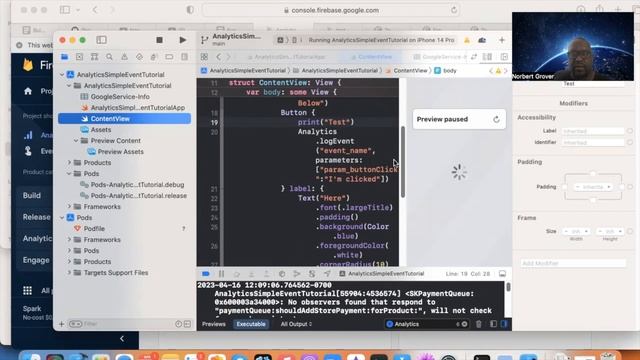The image size is (640, 360).
Task: Click Safari address bar for console.firebase.google.com
Action: tap(331, 10)
